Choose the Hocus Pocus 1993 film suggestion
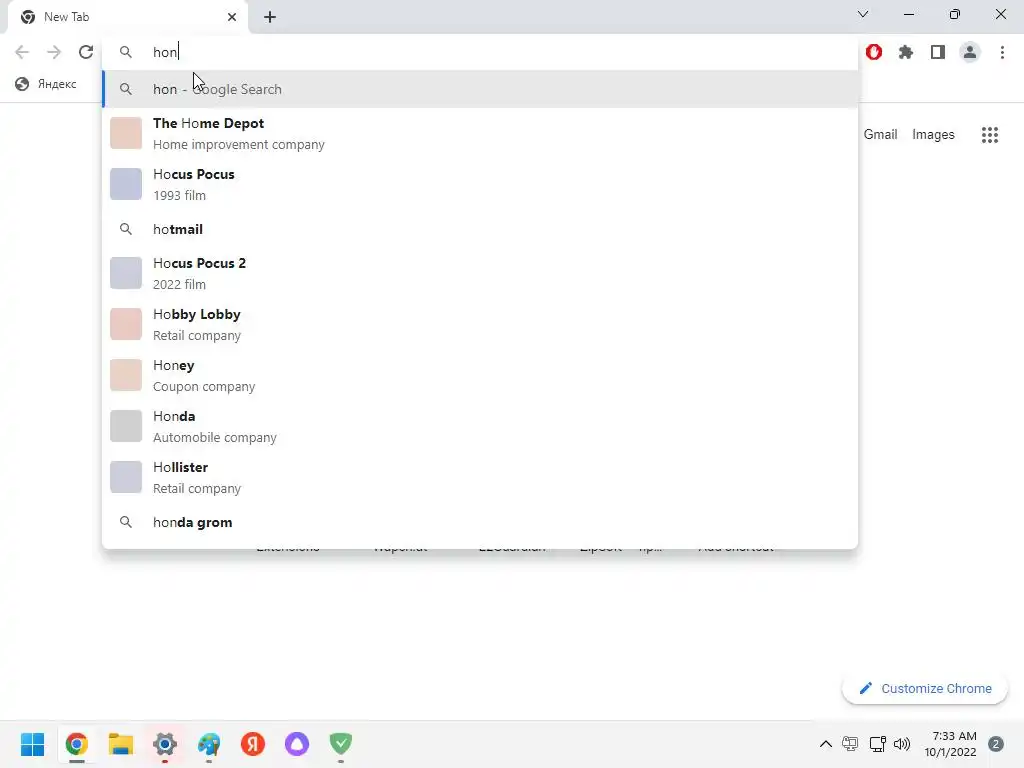 (480, 184)
